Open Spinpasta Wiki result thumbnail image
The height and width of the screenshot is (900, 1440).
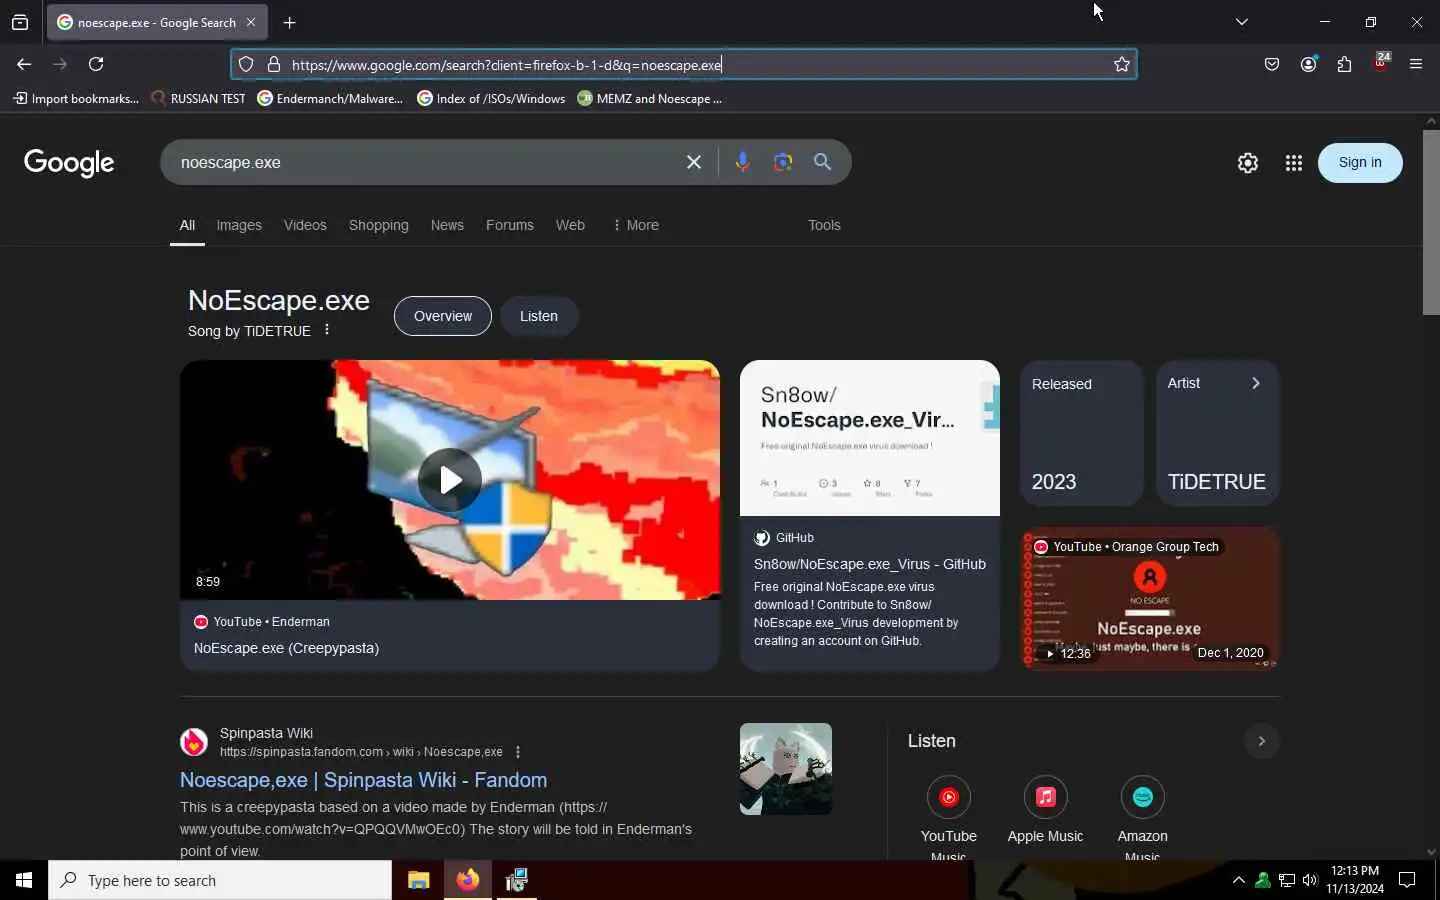pos(786,769)
